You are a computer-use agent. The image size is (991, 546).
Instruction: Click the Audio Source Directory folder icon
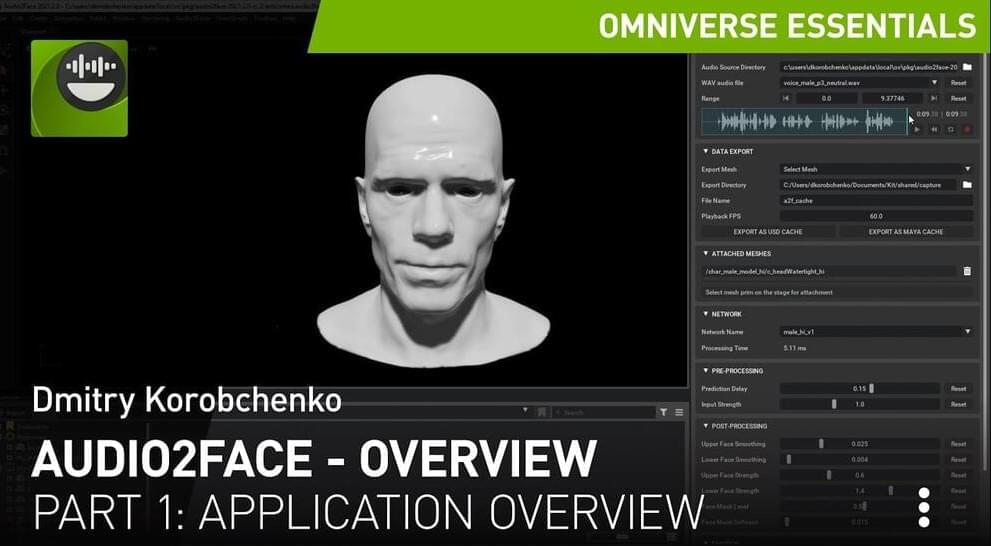967,67
